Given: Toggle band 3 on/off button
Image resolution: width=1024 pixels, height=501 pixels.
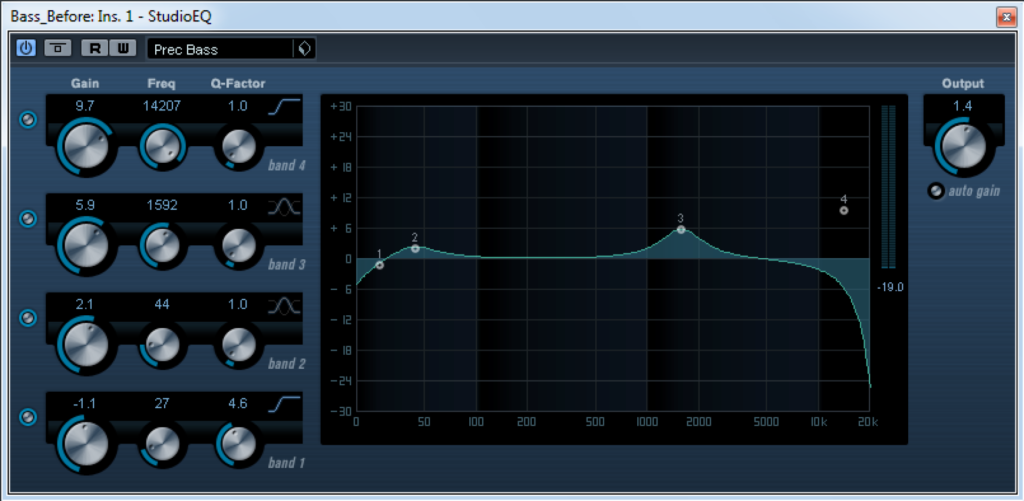Looking at the screenshot, I should tap(28, 218).
